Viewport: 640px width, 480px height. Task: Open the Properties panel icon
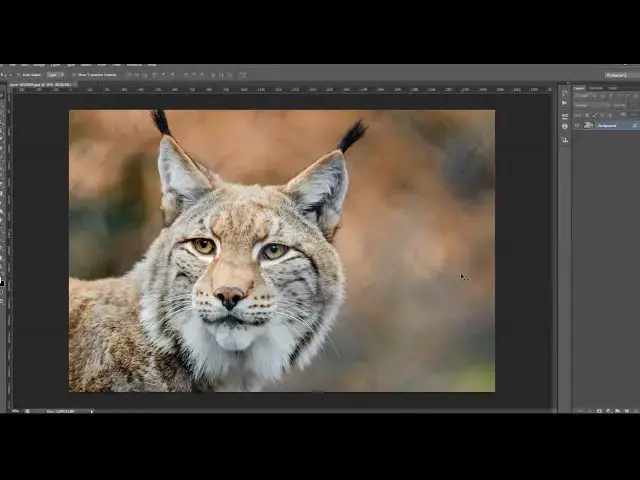click(564, 115)
